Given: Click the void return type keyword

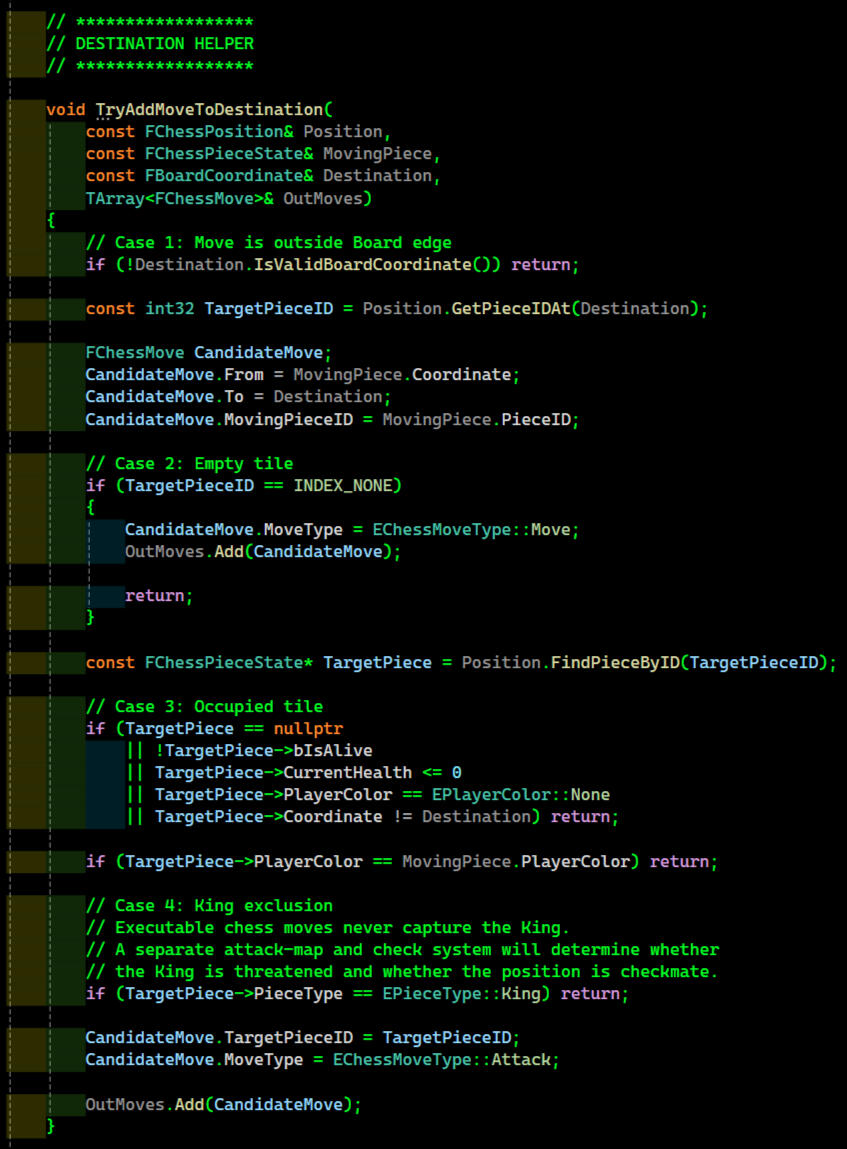Looking at the screenshot, I should pos(66,110).
